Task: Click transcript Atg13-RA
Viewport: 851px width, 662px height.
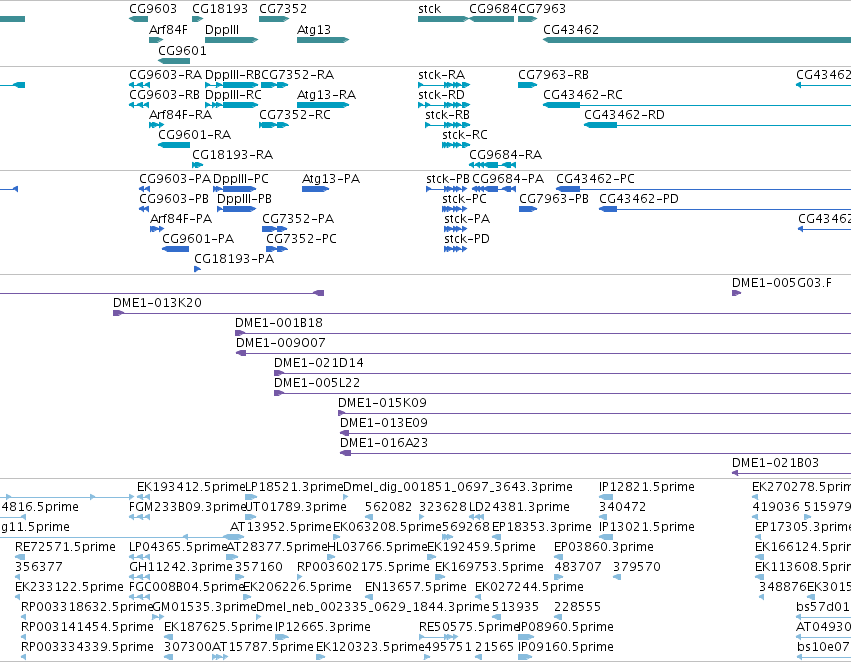Action: coord(323,105)
